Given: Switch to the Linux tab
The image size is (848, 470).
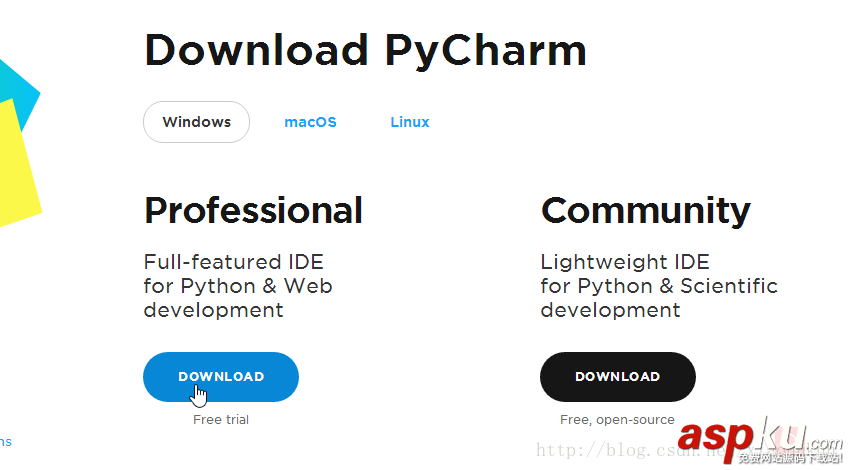Looking at the screenshot, I should click(410, 122).
